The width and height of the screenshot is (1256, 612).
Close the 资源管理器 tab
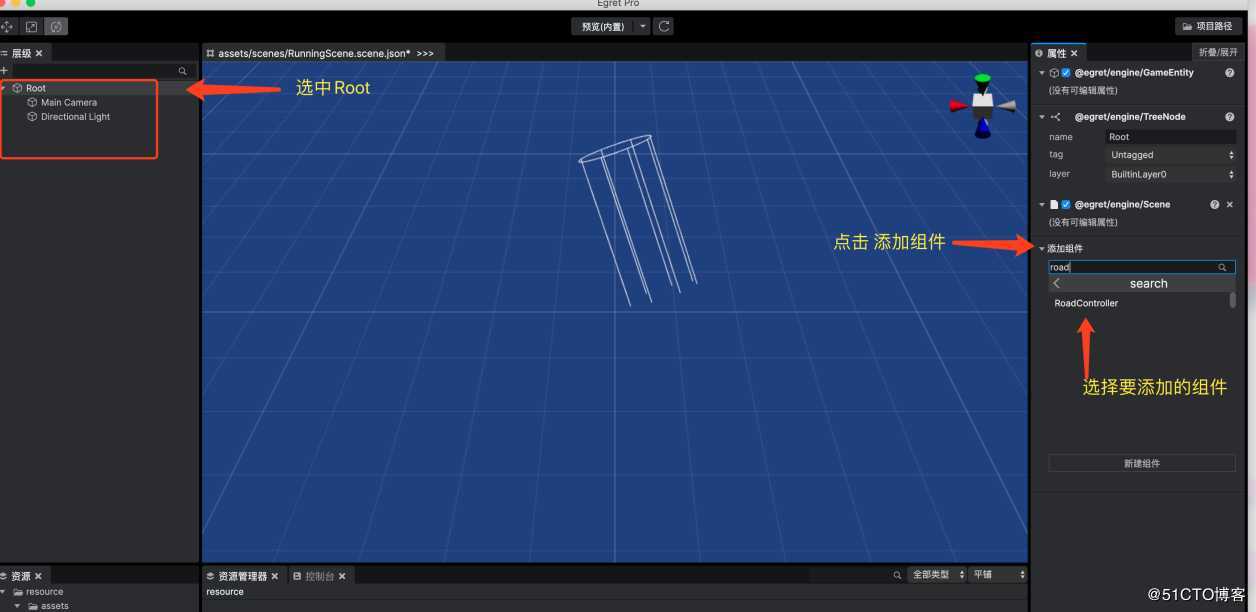tap(275, 576)
